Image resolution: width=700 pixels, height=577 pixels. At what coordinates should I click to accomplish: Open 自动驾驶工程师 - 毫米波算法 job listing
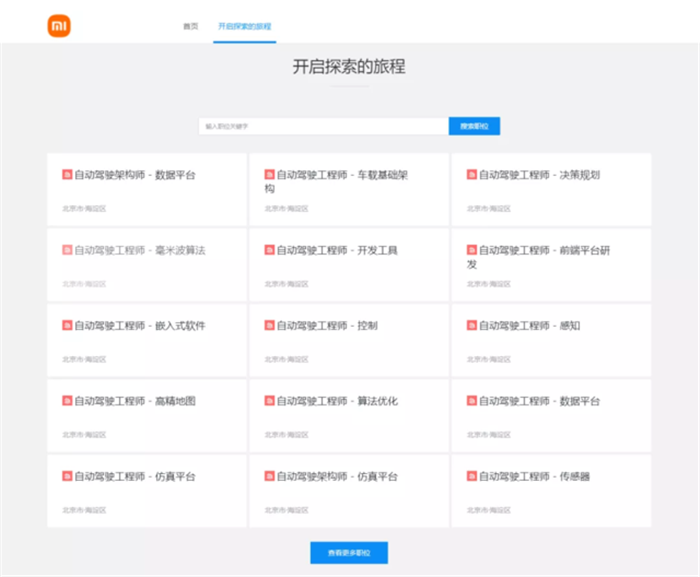[139, 250]
